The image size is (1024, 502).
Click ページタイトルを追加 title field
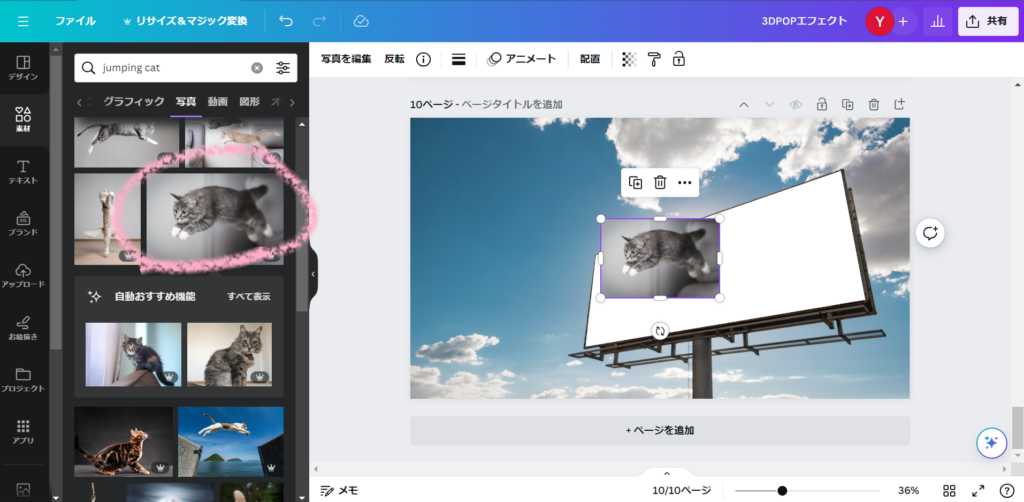[512, 104]
